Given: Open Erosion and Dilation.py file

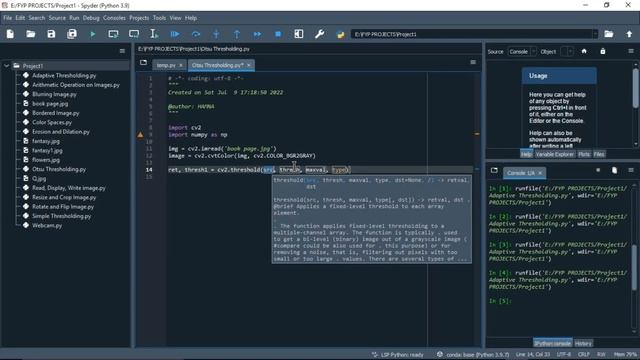Looking at the screenshot, I should pyautogui.click(x=61, y=132).
